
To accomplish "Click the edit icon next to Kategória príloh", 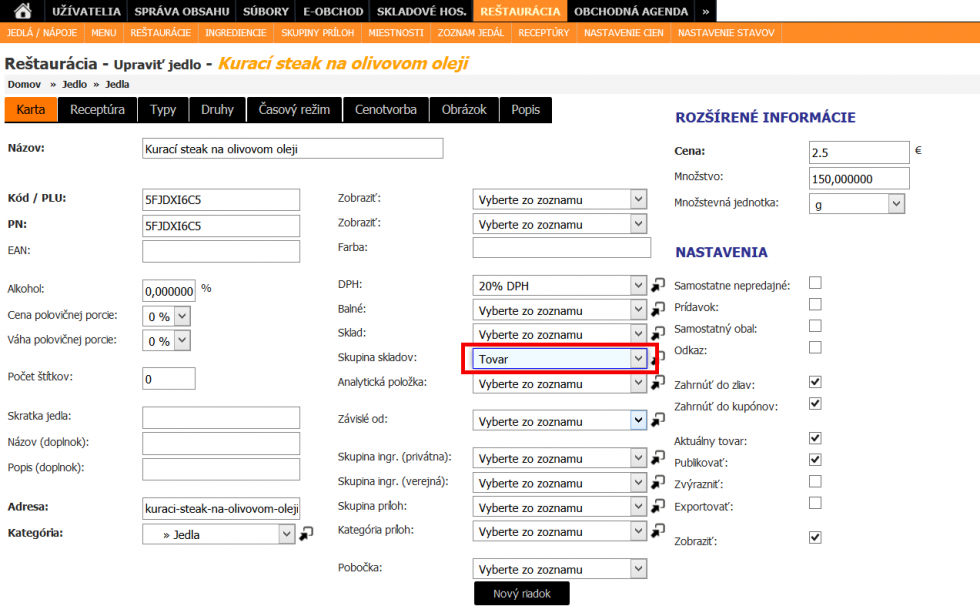I will pos(658,532).
